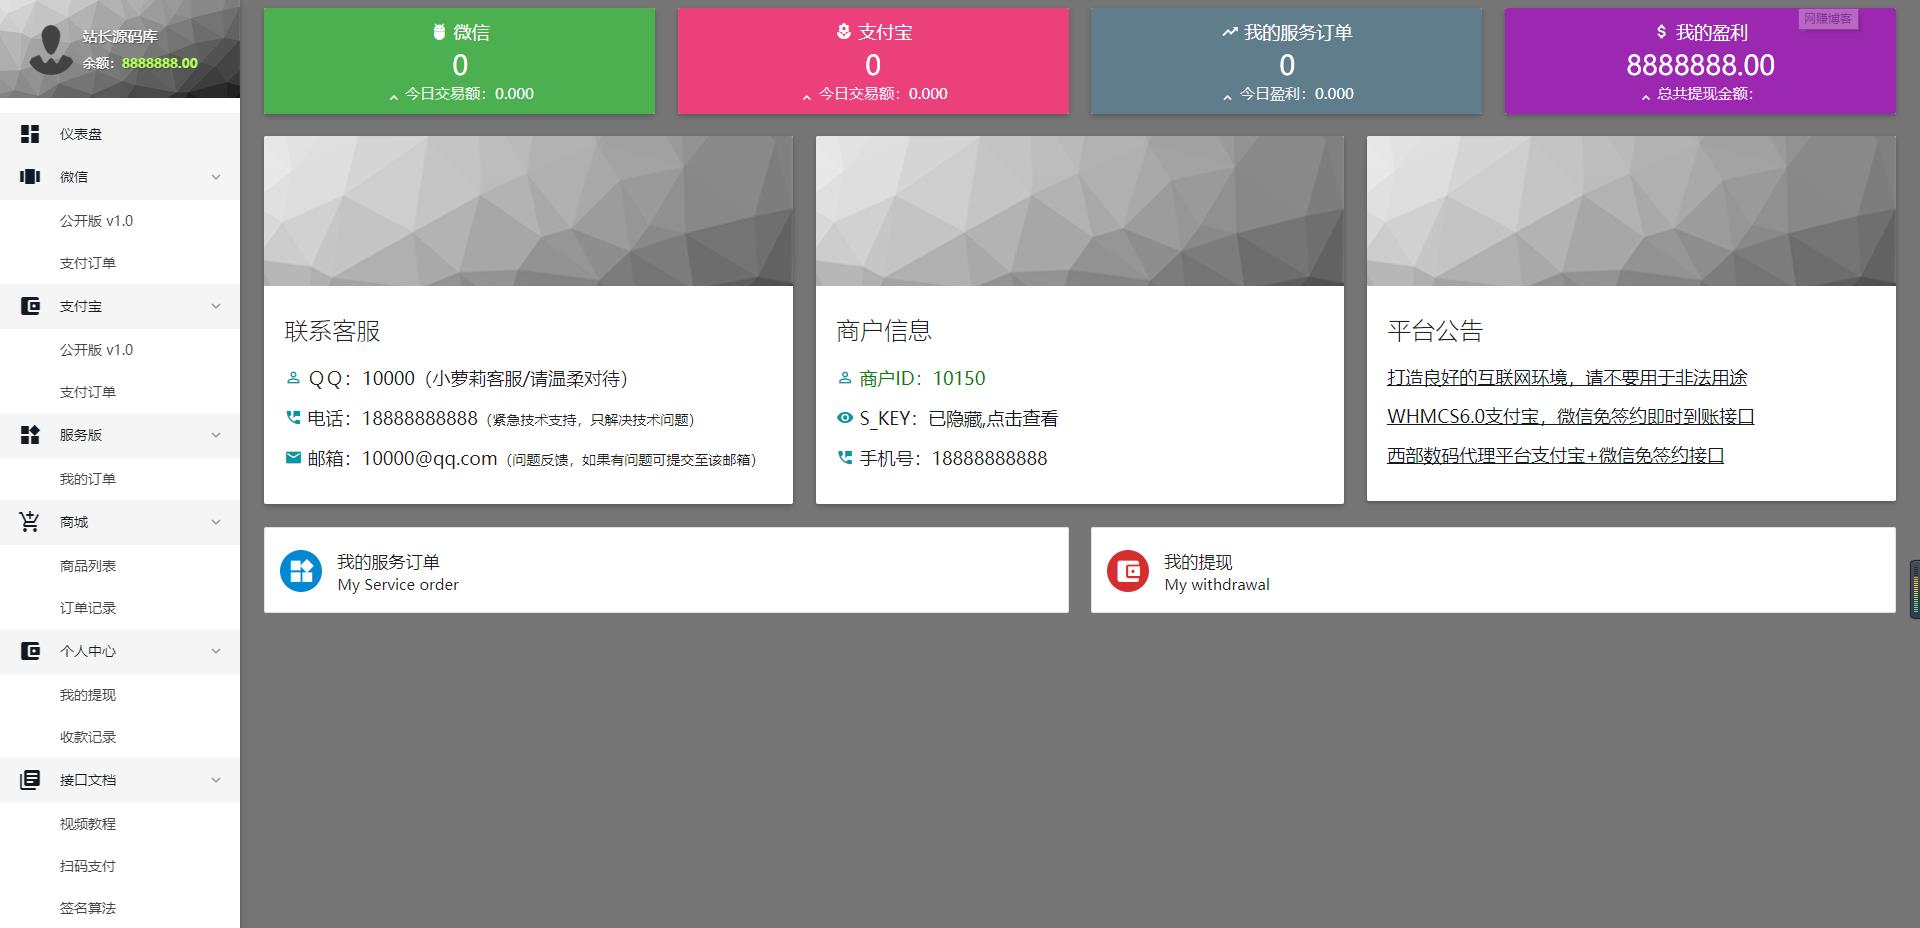Click the shopping cart icon for 商城
This screenshot has height=928, width=1920.
click(x=30, y=522)
